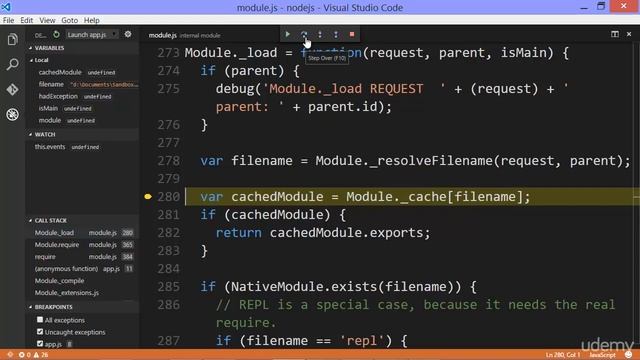Open the Git source control view
This screenshot has height=360, width=640.
(x=13, y=89)
